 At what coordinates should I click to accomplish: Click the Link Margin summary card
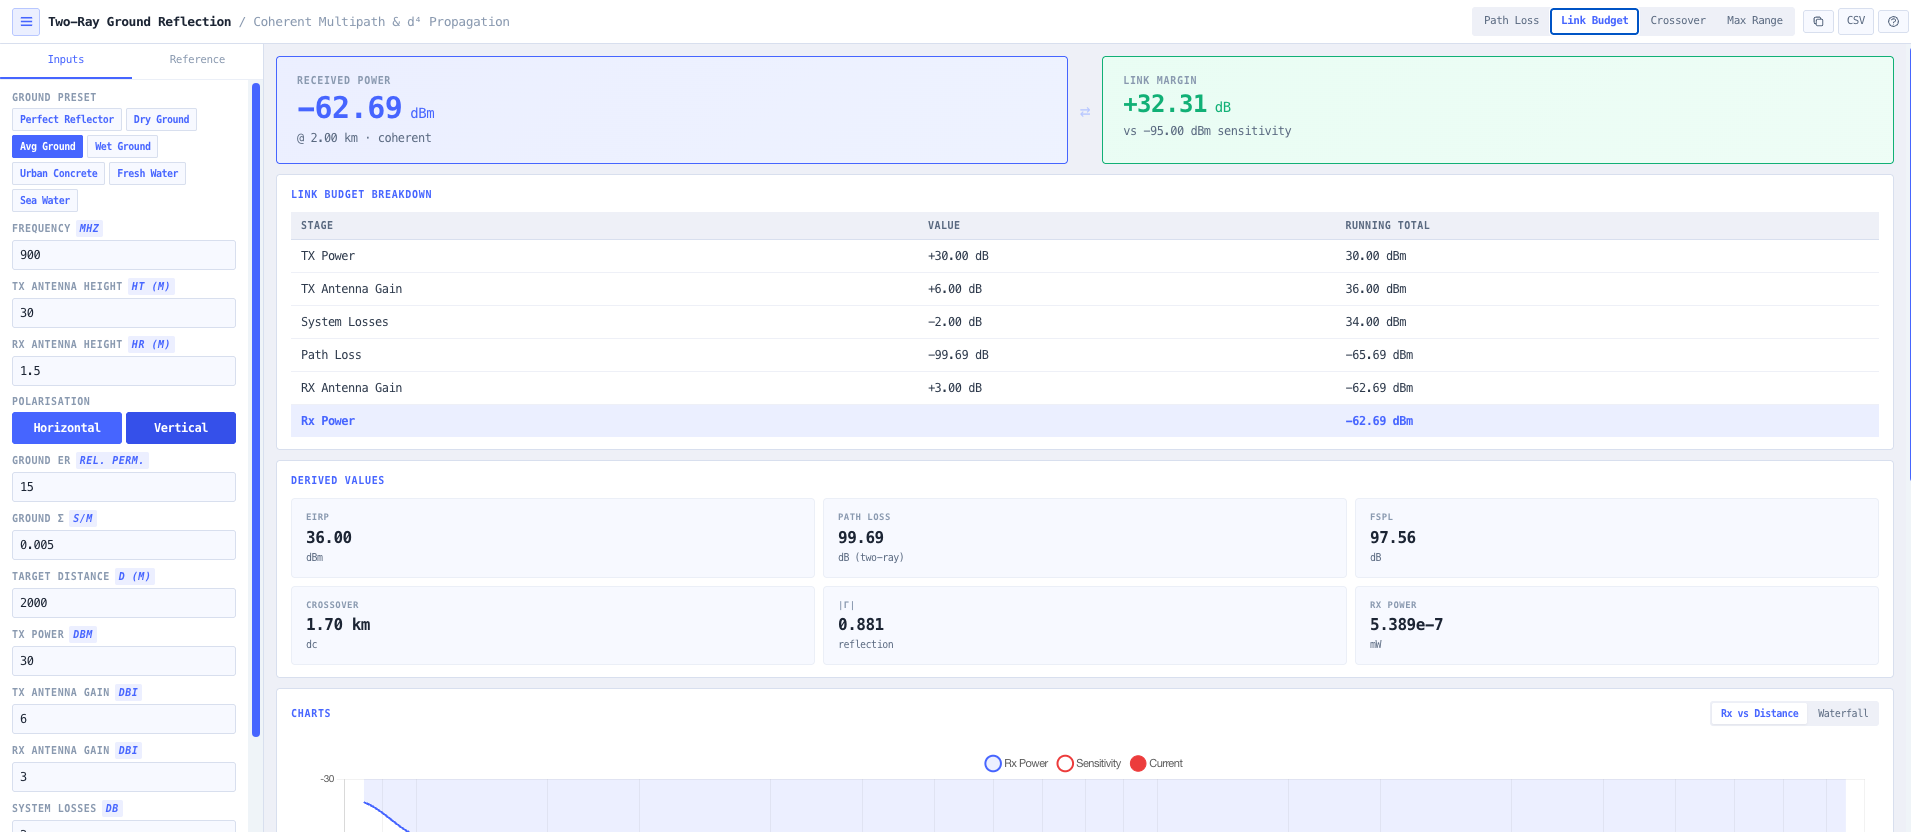pos(1497,110)
